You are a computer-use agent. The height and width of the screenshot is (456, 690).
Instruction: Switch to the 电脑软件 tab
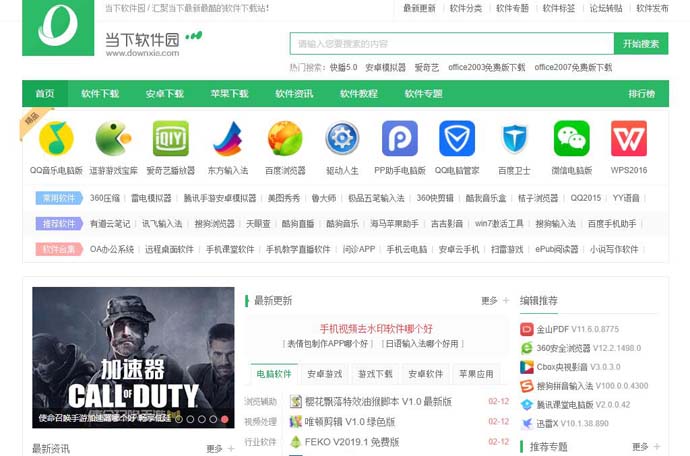point(274,374)
